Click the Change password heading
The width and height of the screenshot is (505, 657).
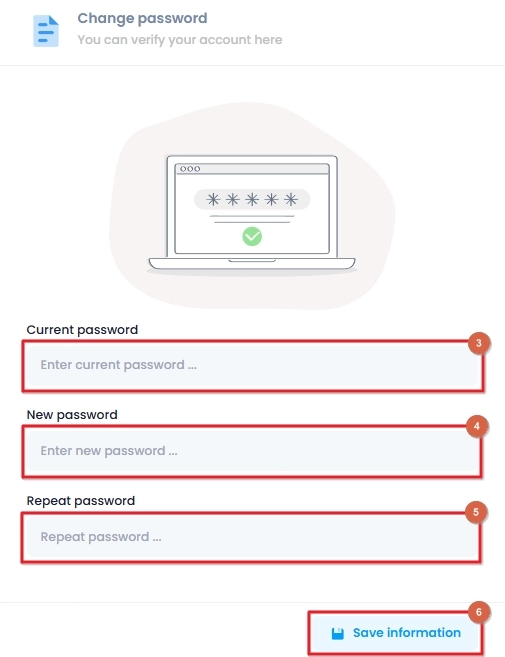tap(142, 18)
